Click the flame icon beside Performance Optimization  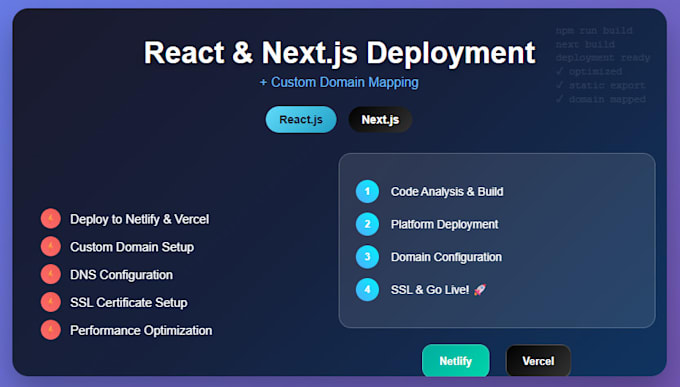[51, 330]
